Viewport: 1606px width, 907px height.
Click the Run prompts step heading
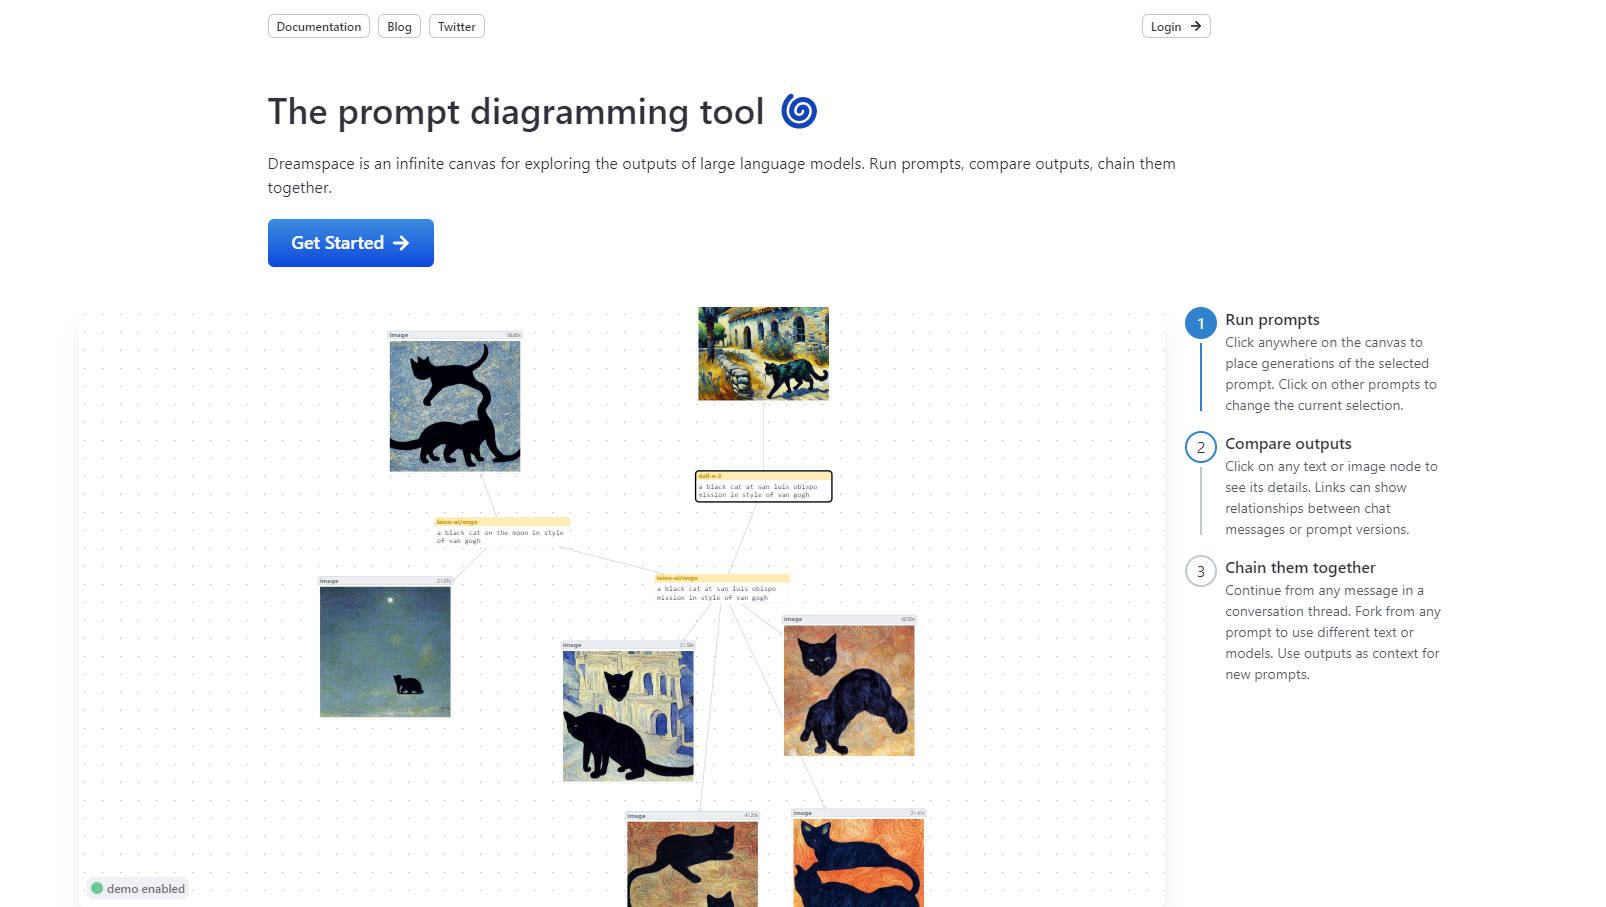pos(1272,320)
